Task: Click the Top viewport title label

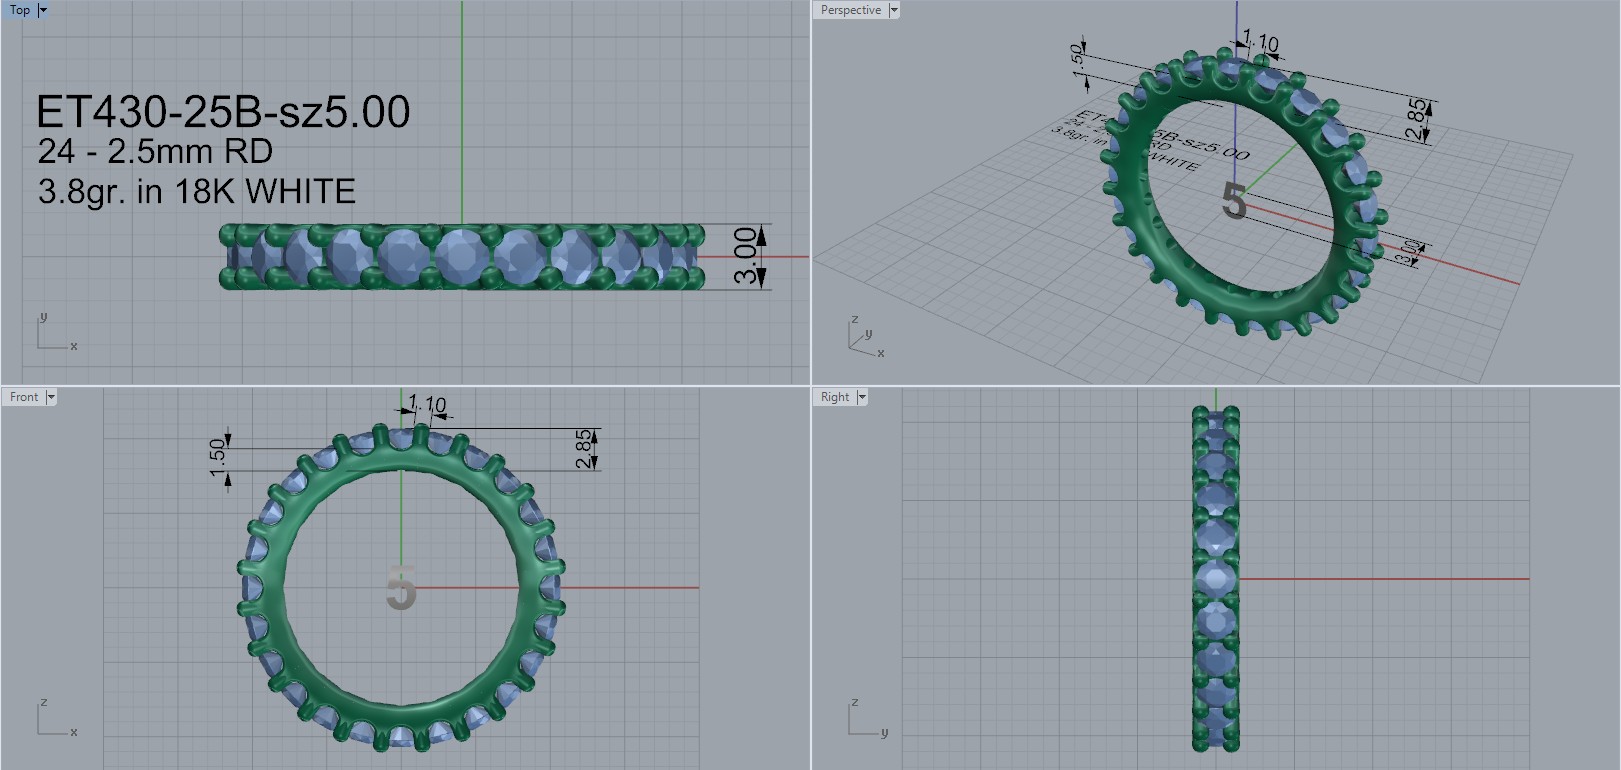Action: 20,10
